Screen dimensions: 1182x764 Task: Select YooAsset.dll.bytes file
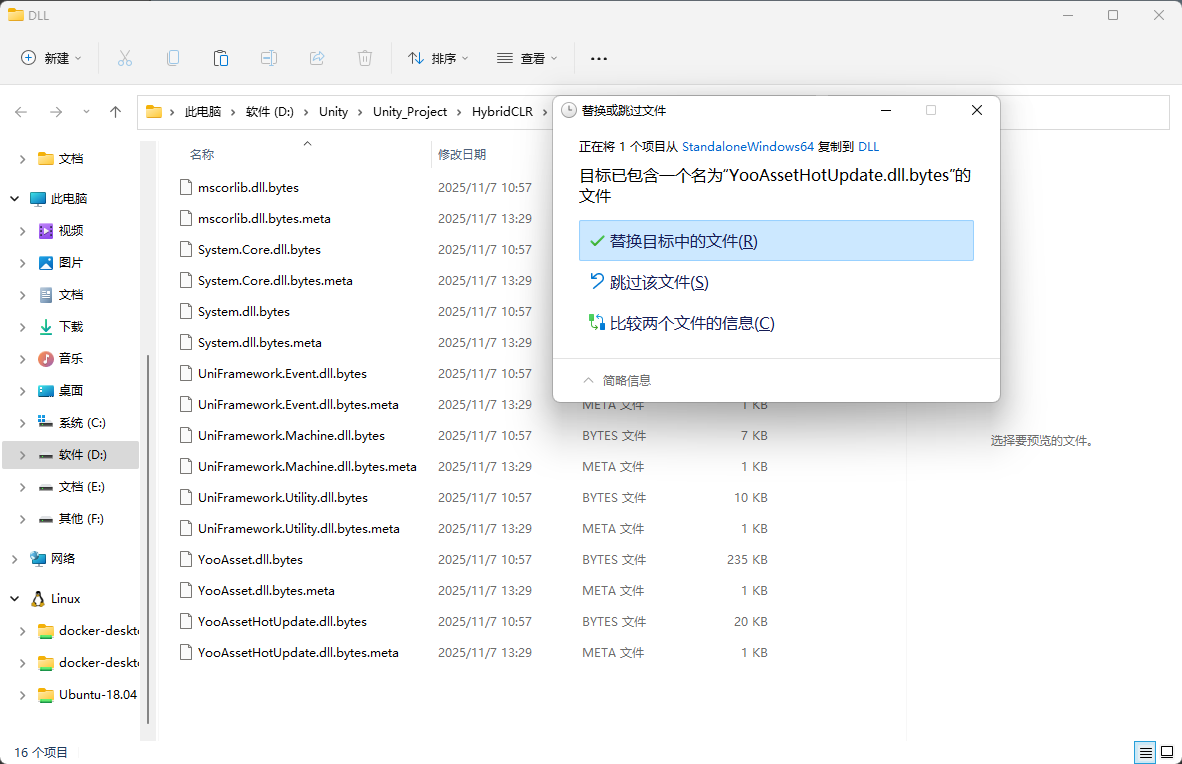click(250, 560)
